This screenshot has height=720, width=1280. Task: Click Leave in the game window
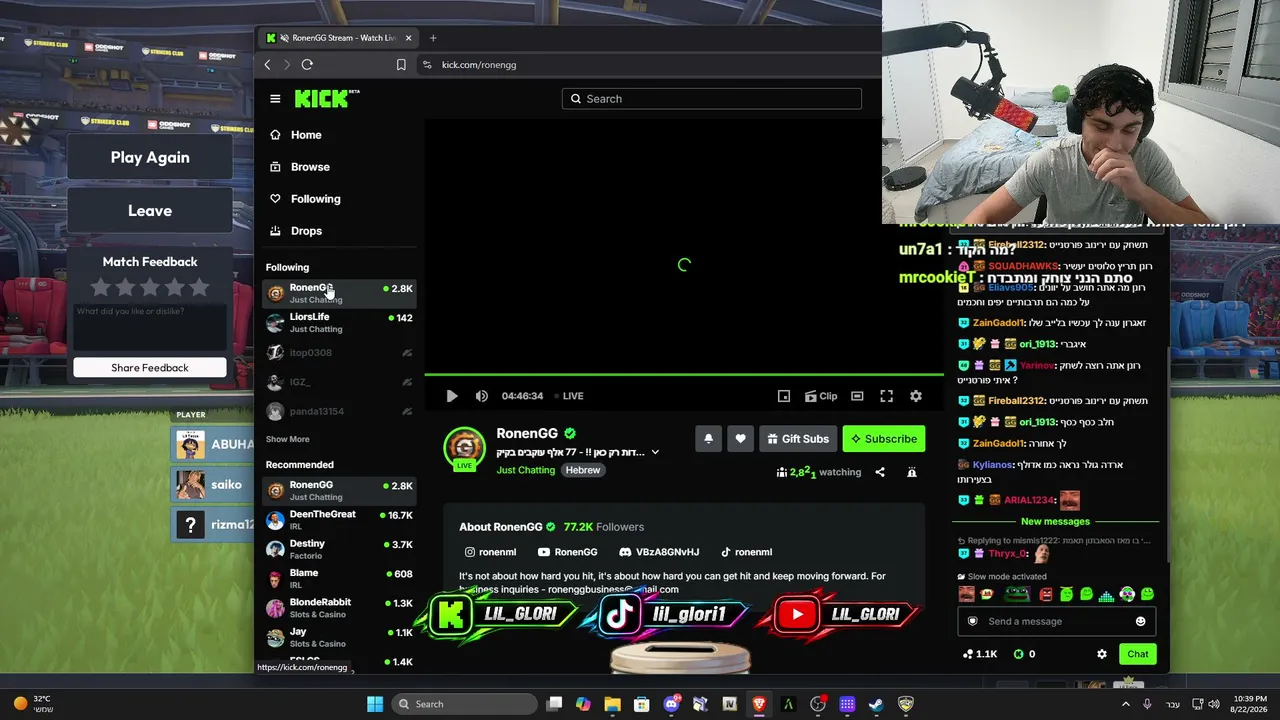(150, 211)
